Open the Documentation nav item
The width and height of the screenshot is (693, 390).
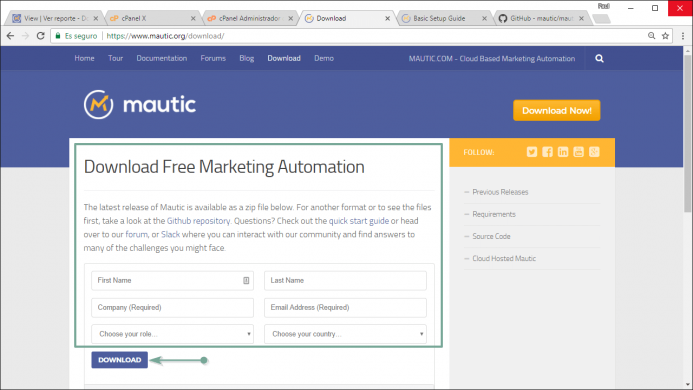pos(162,58)
